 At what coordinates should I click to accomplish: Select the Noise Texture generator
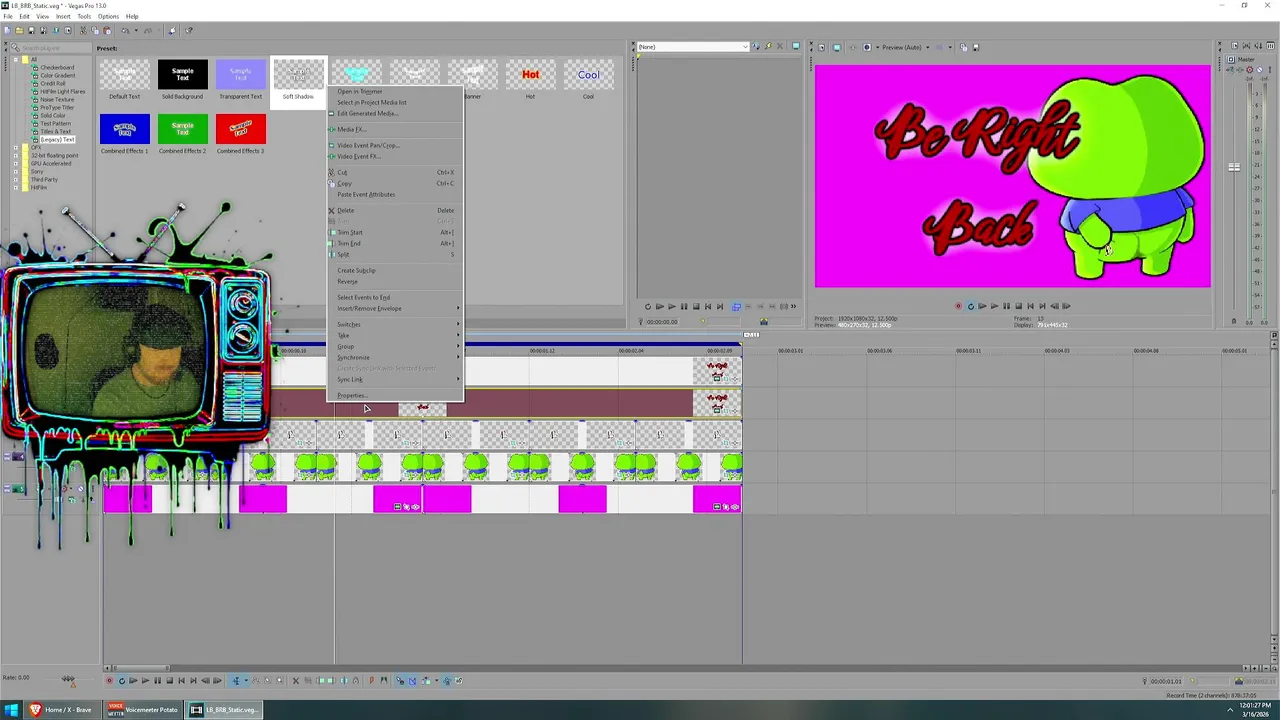point(57,100)
